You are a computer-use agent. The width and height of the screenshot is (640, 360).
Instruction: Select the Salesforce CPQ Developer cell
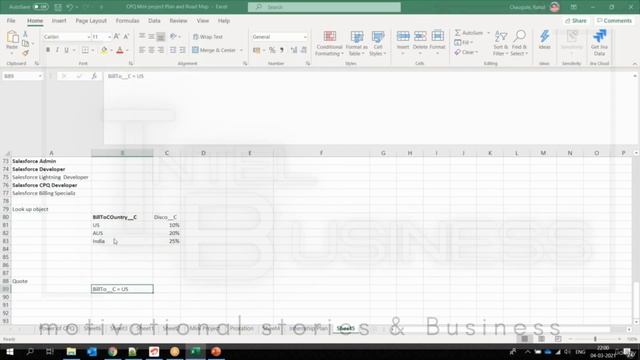[x=51, y=185]
